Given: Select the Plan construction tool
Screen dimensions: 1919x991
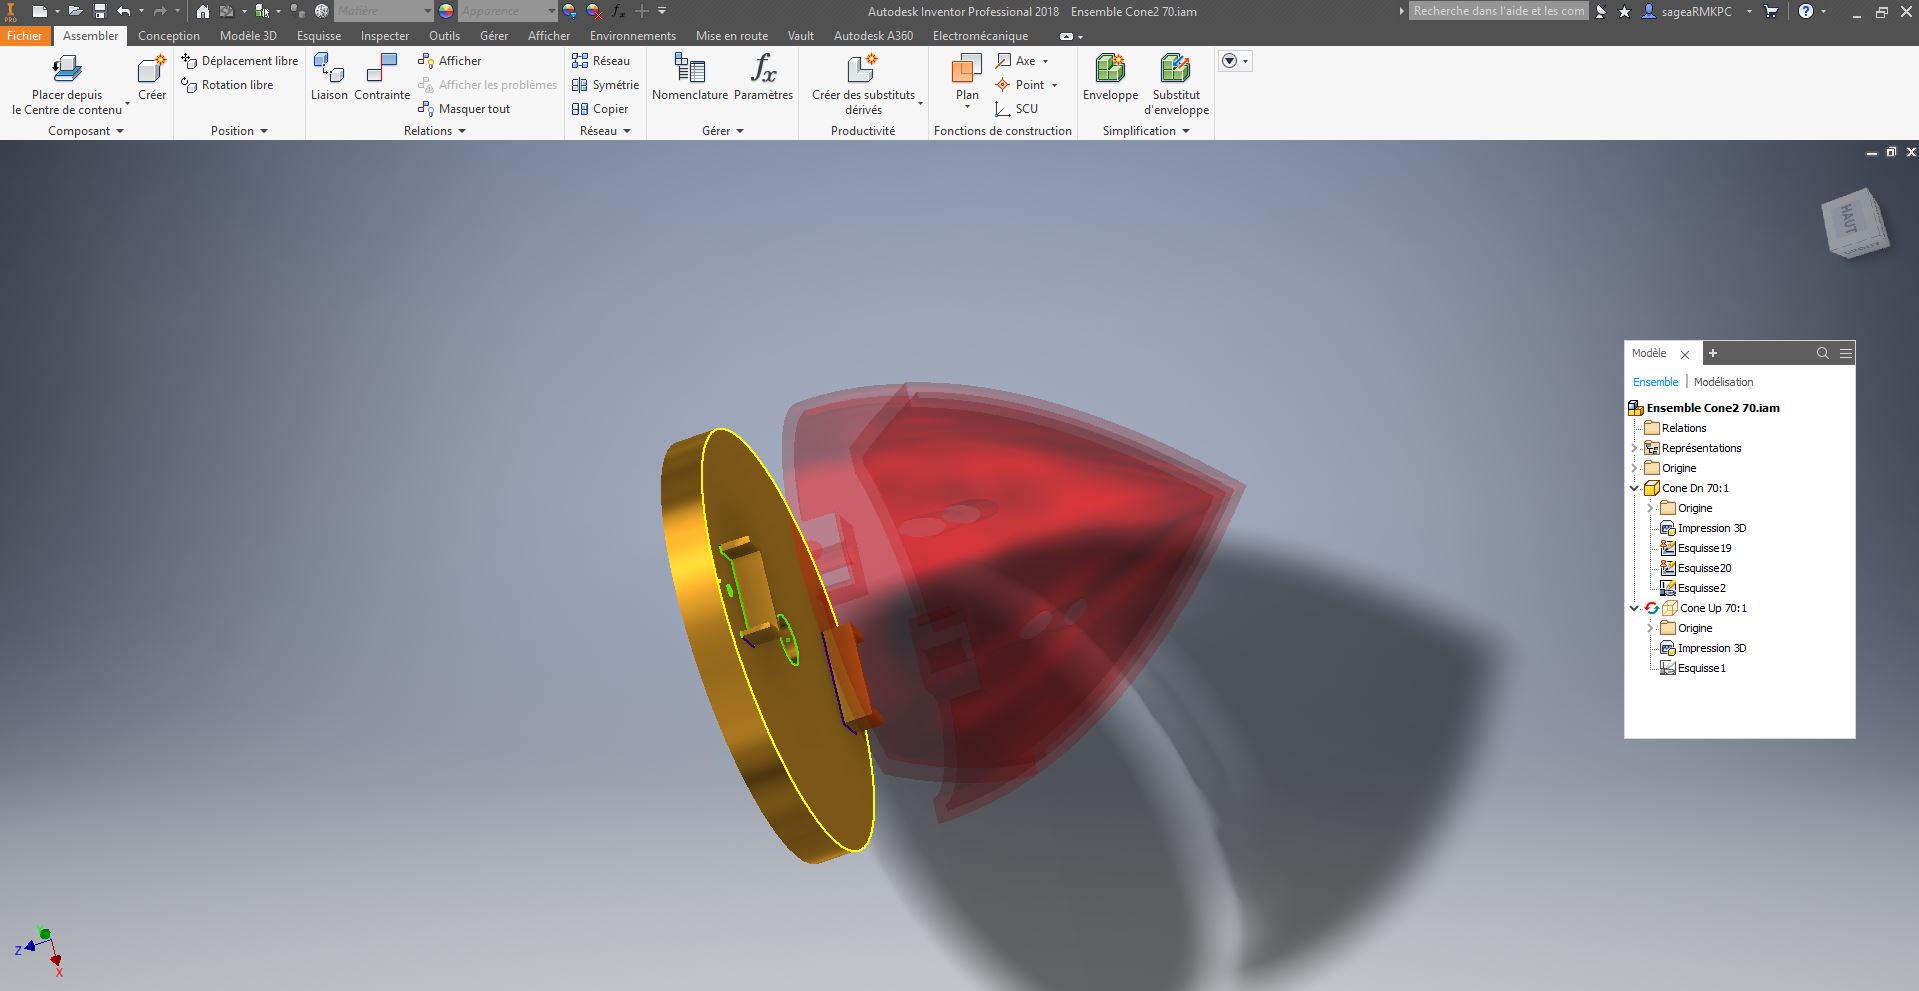Looking at the screenshot, I should click(967, 79).
